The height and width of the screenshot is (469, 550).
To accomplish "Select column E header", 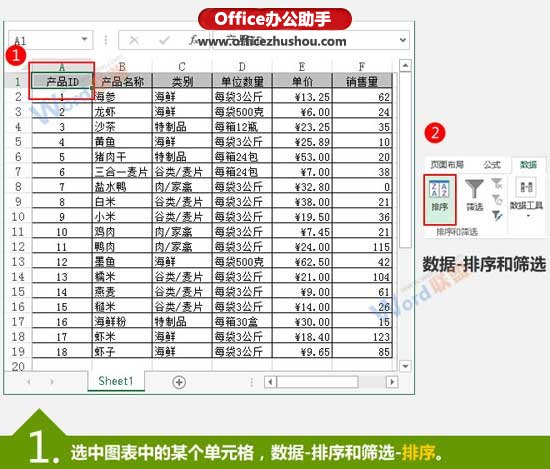I will pos(302,67).
